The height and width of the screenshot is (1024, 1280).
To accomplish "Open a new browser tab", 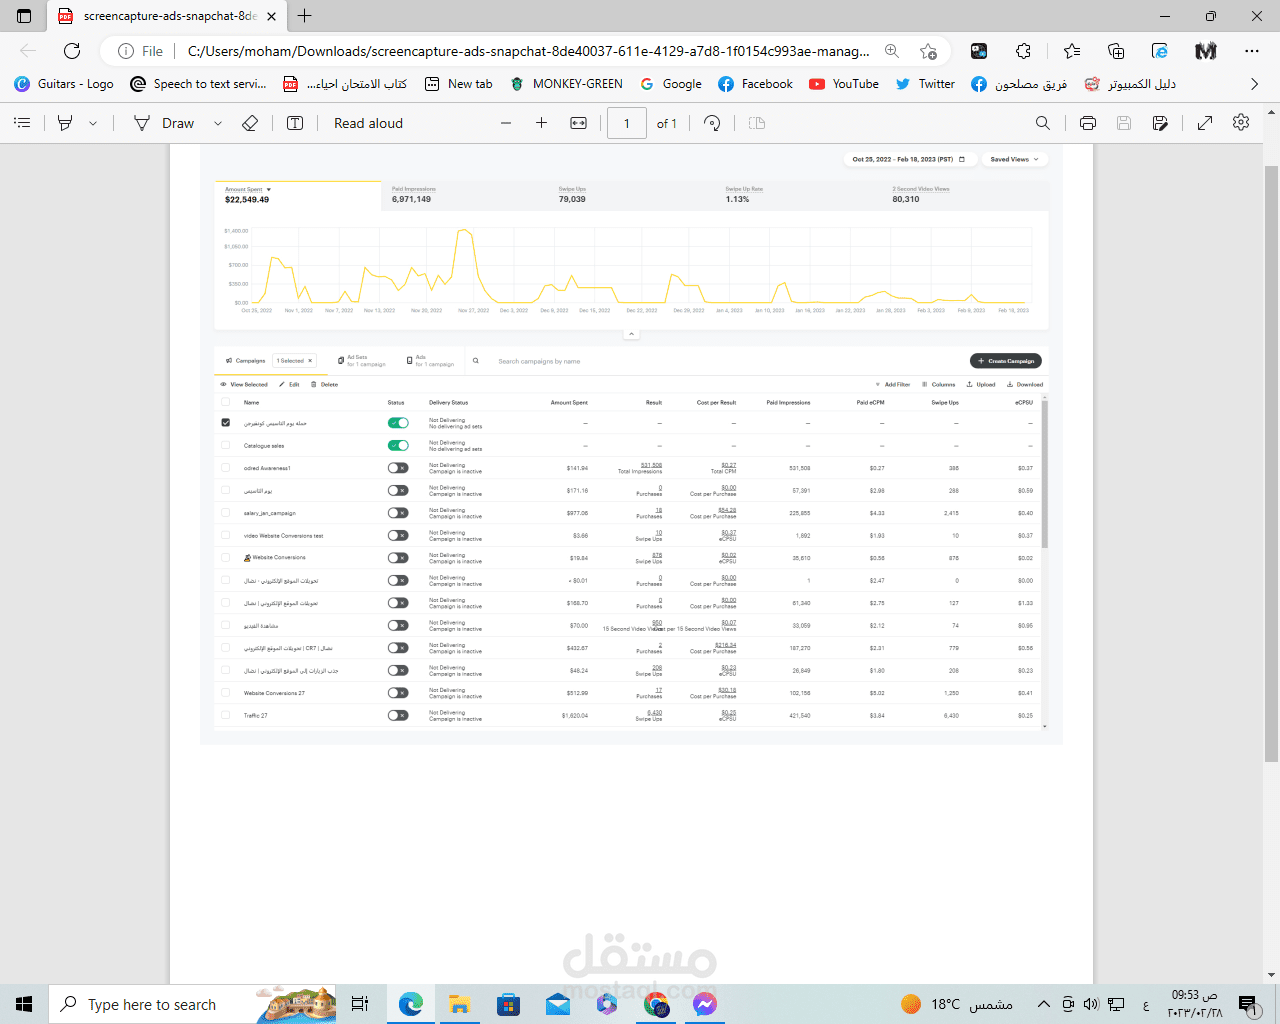I will coord(305,16).
